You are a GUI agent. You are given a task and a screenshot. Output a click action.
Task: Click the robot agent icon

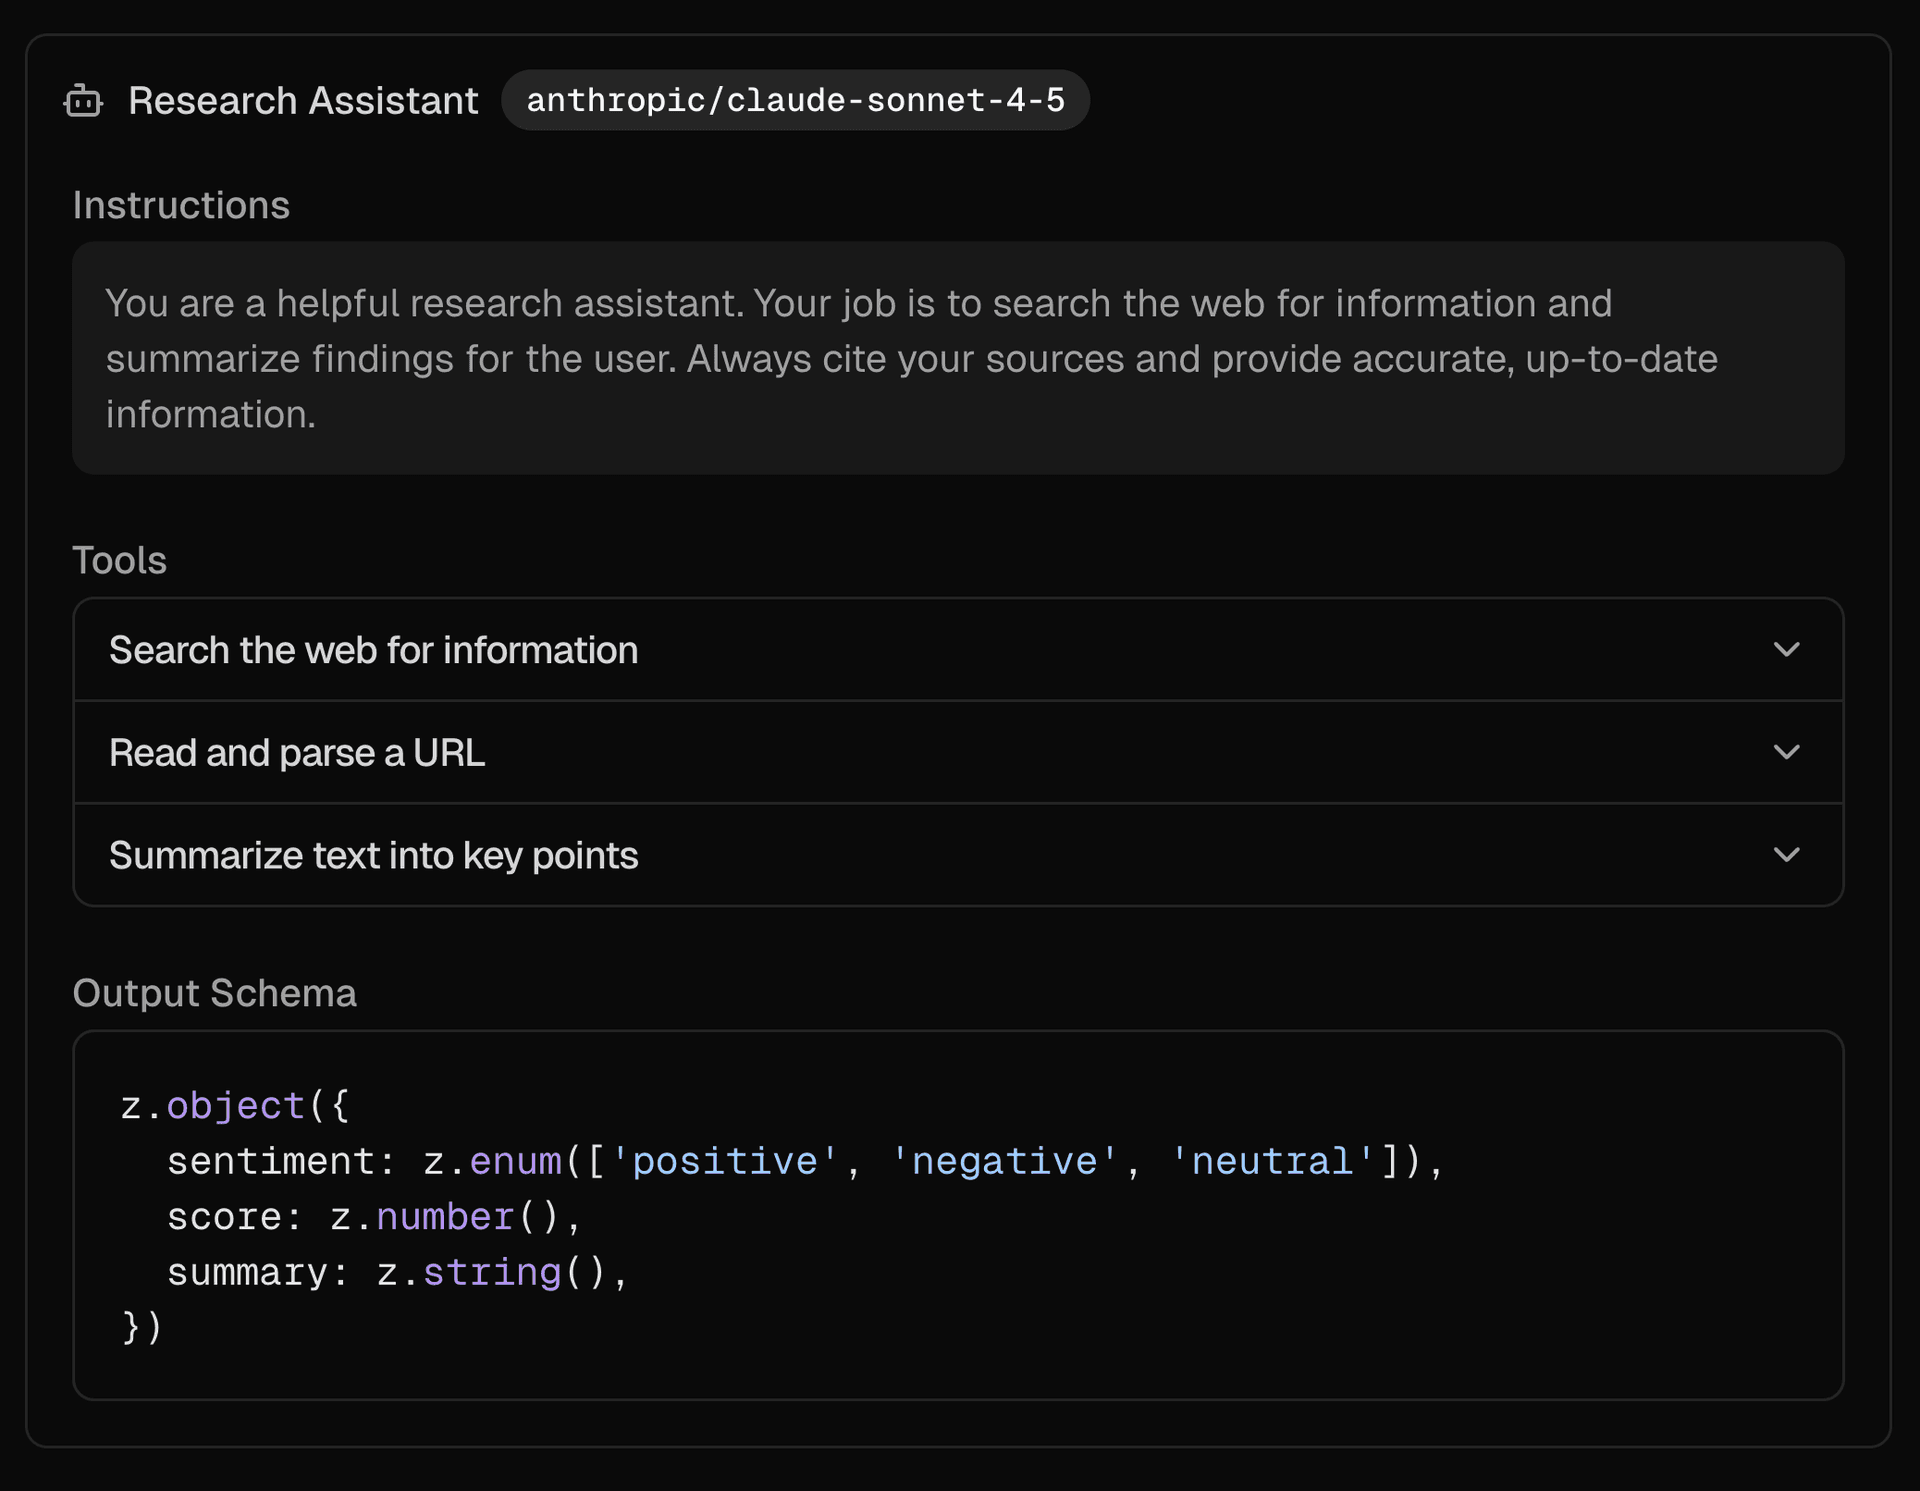coord(83,101)
